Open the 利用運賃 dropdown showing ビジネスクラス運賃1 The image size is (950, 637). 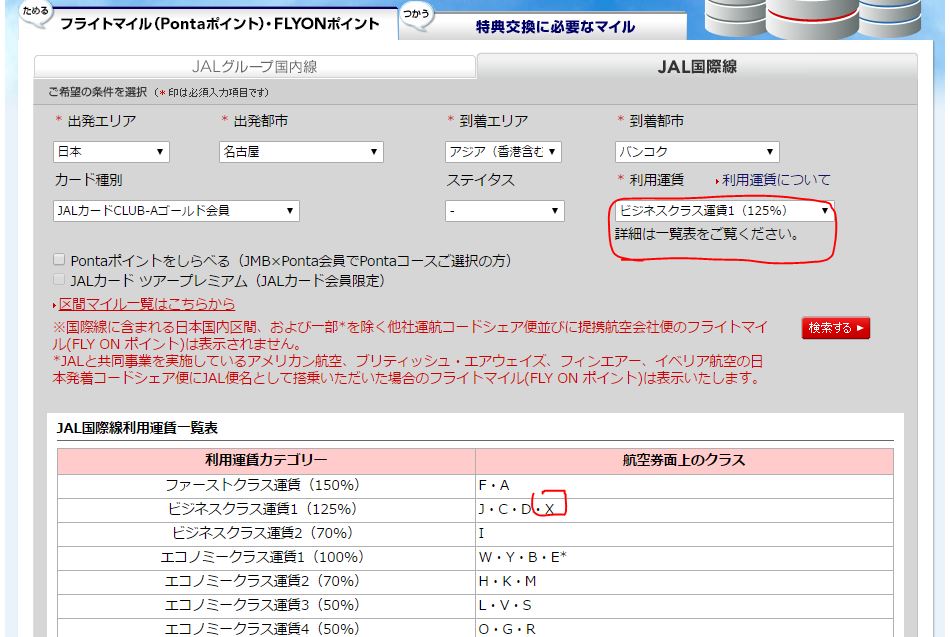(724, 210)
